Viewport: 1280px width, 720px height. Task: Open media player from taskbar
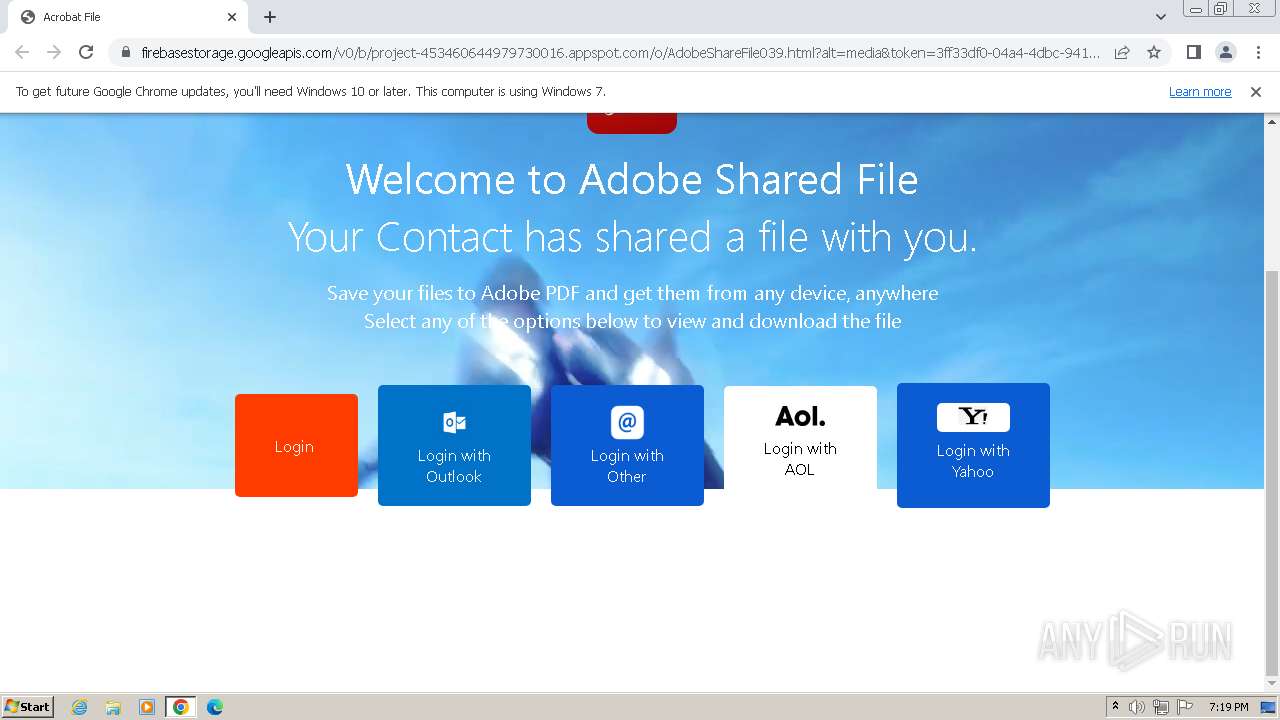[147, 707]
